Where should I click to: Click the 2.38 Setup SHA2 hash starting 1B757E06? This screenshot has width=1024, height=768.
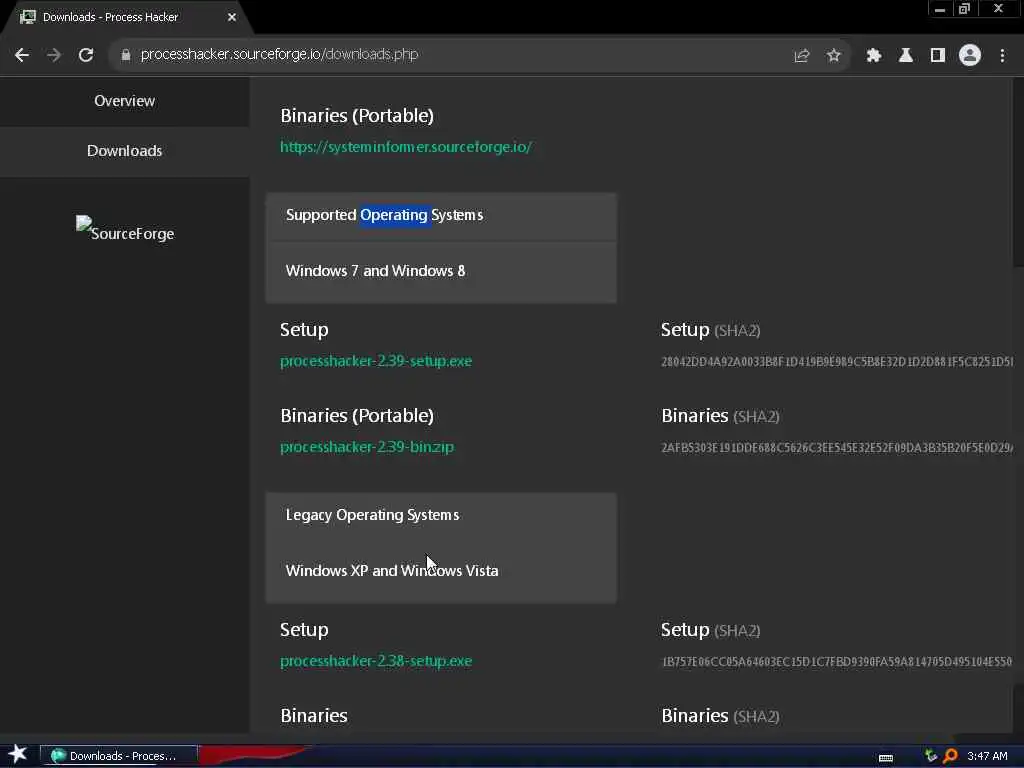pyautogui.click(x=837, y=662)
